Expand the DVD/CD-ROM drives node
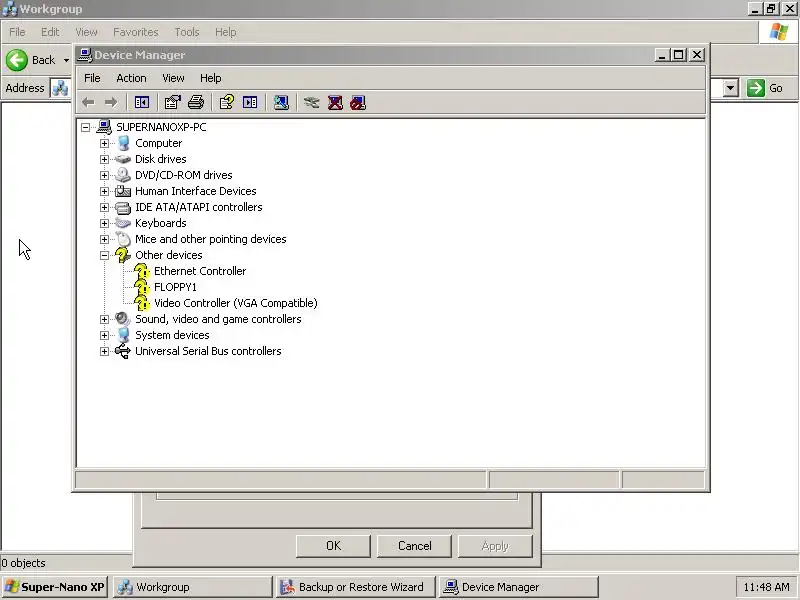This screenshot has height=600, width=800. click(105, 175)
